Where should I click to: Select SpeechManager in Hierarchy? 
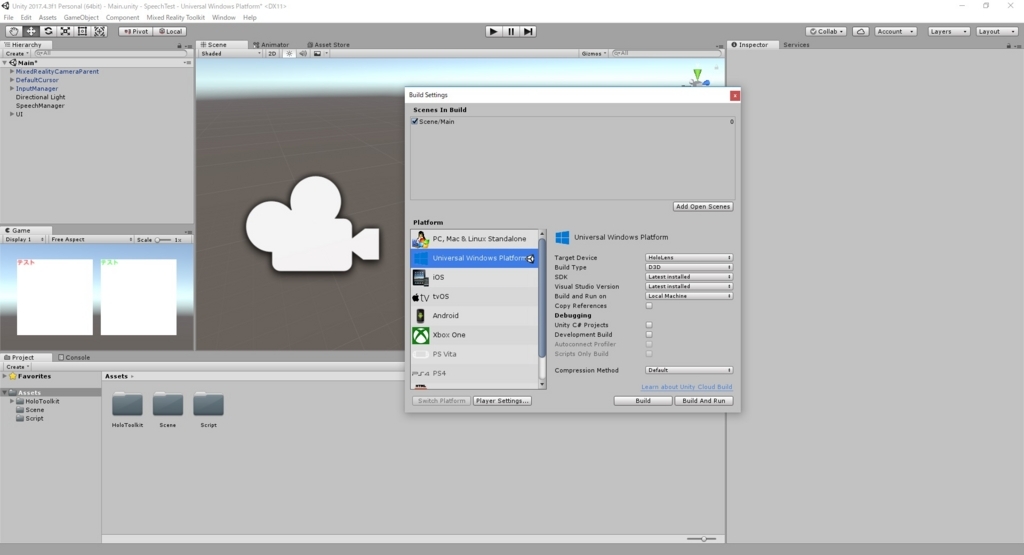(x=40, y=105)
